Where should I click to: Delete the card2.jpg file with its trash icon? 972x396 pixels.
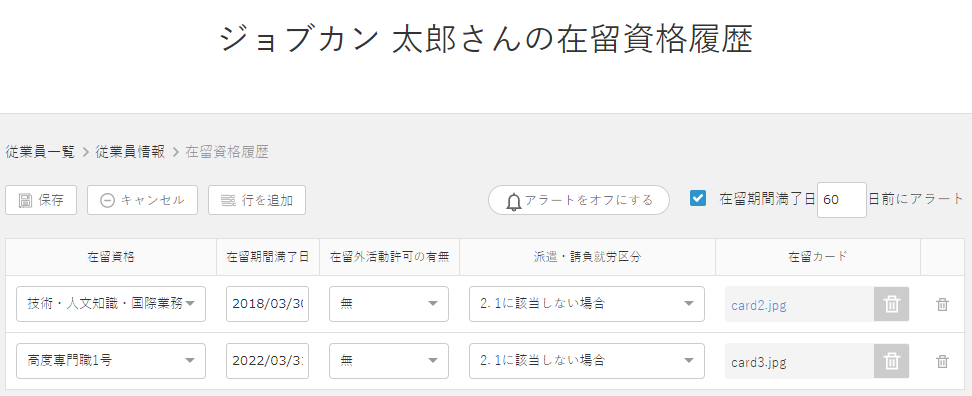point(891,304)
